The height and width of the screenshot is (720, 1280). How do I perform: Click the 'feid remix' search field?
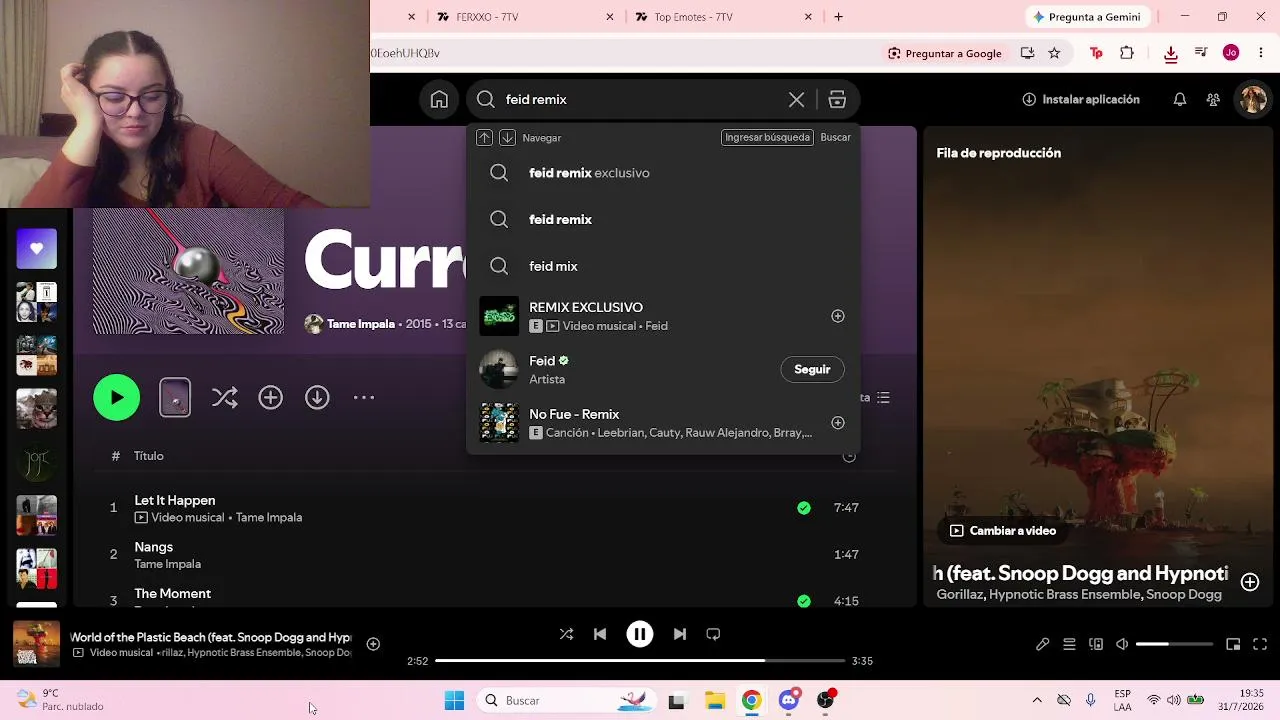[x=640, y=99]
